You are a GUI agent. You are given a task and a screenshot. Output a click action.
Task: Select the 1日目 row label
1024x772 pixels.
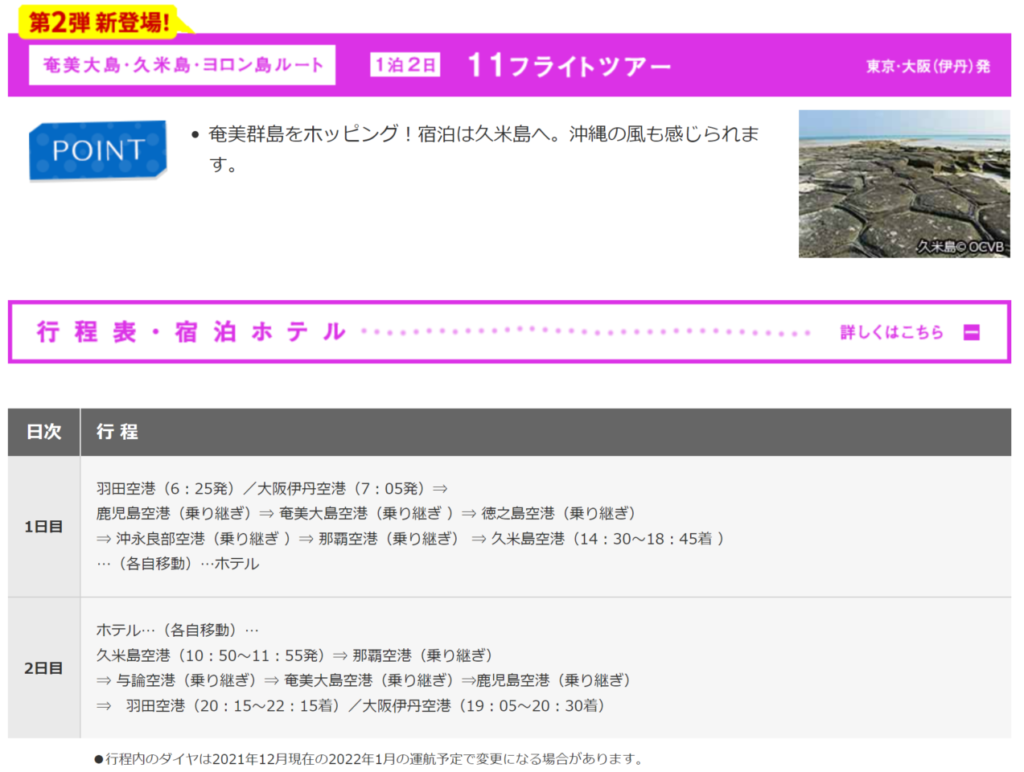(x=44, y=526)
